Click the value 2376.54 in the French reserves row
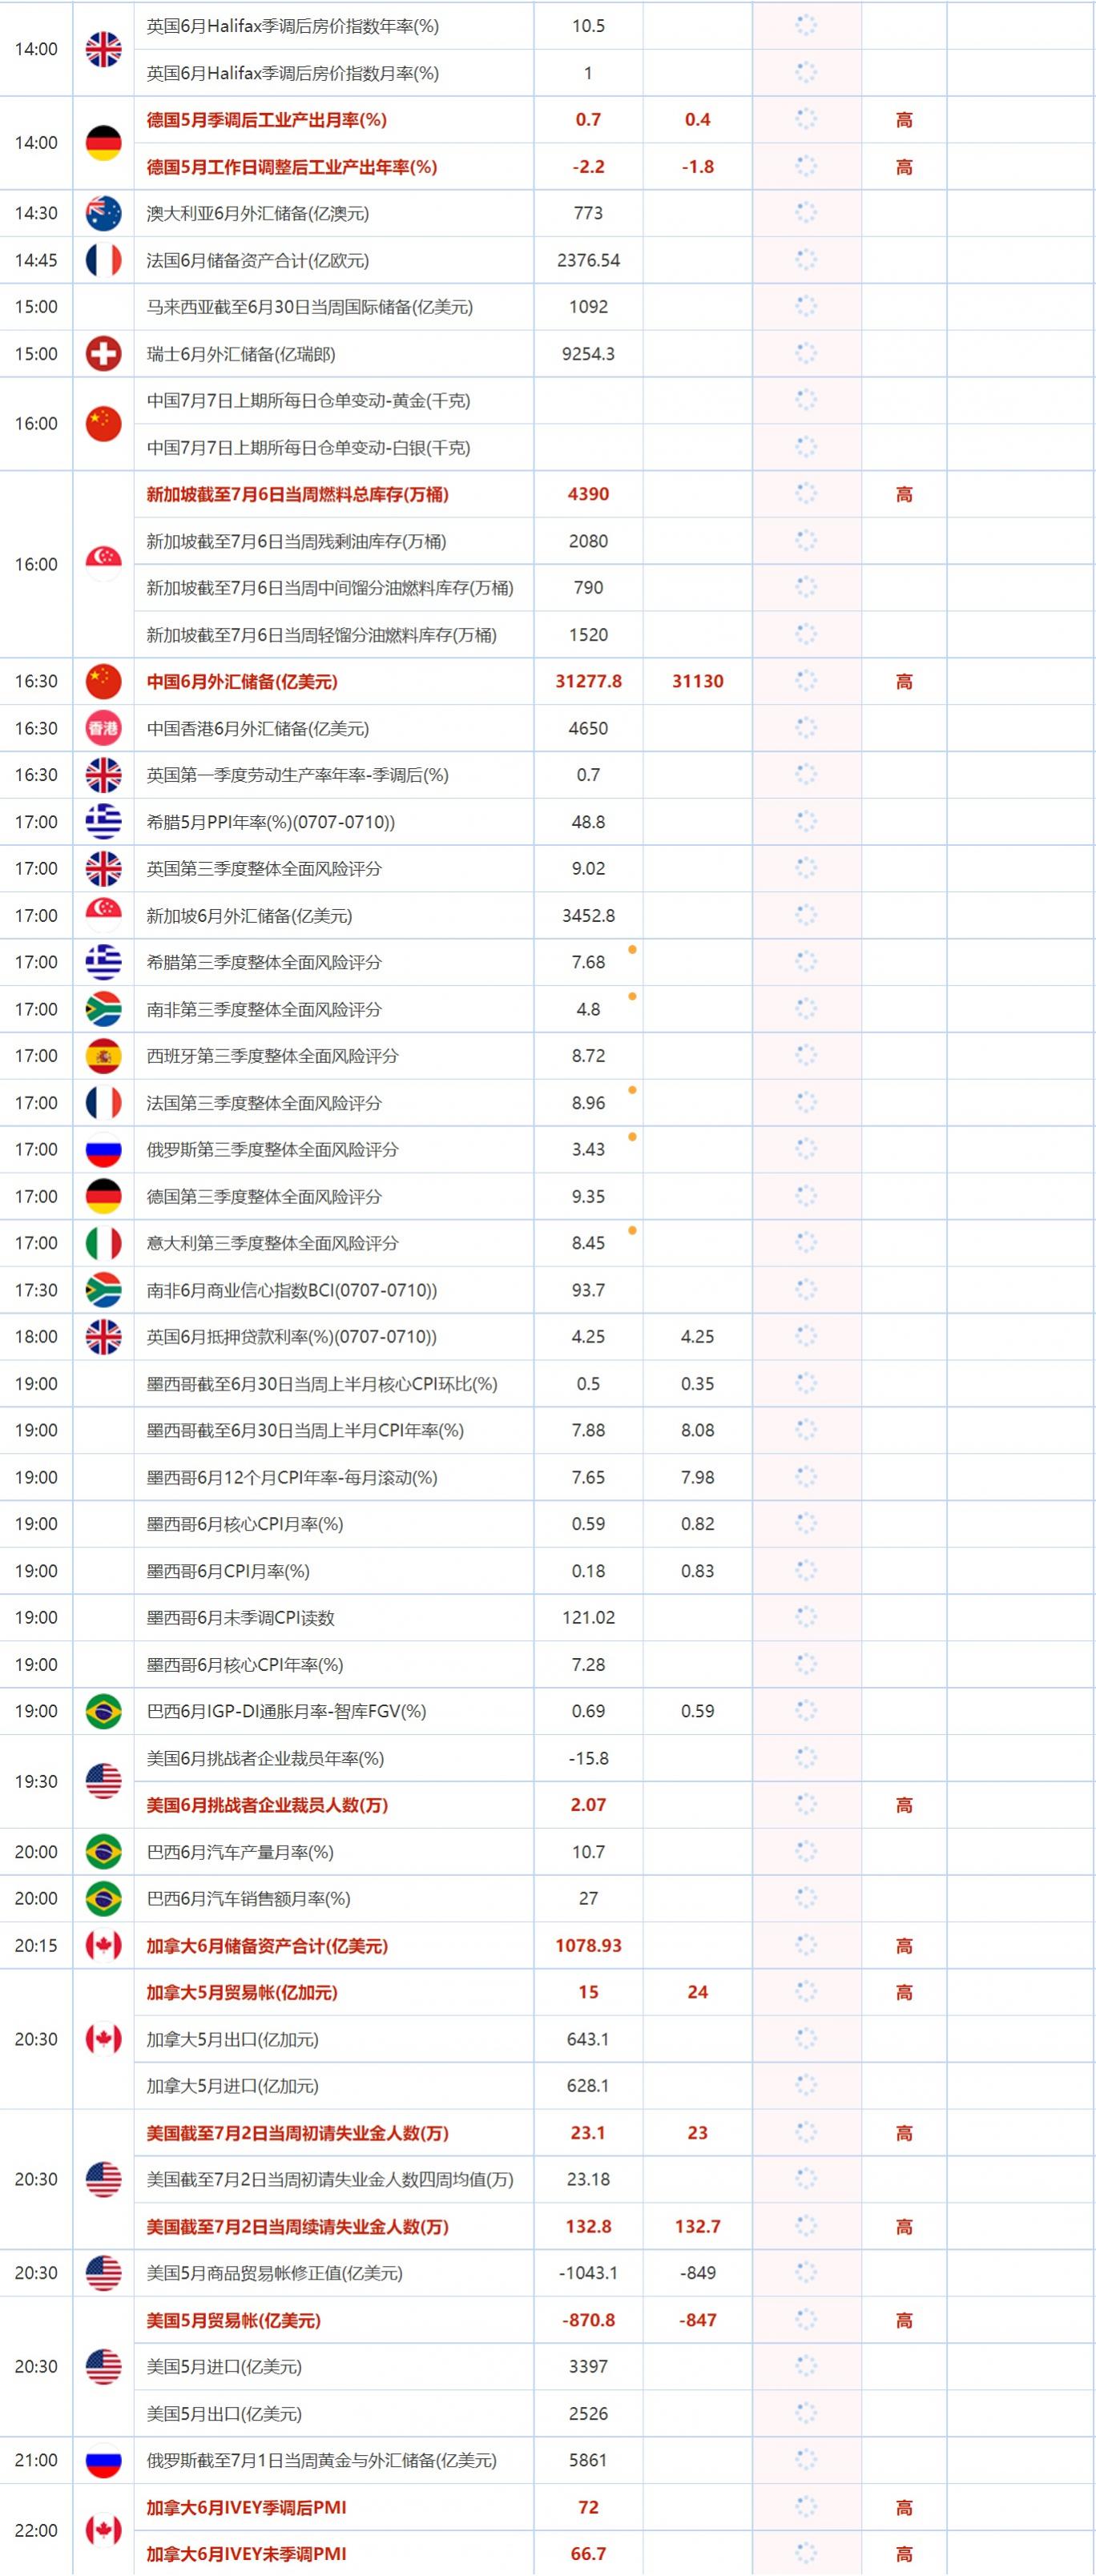 (x=588, y=260)
